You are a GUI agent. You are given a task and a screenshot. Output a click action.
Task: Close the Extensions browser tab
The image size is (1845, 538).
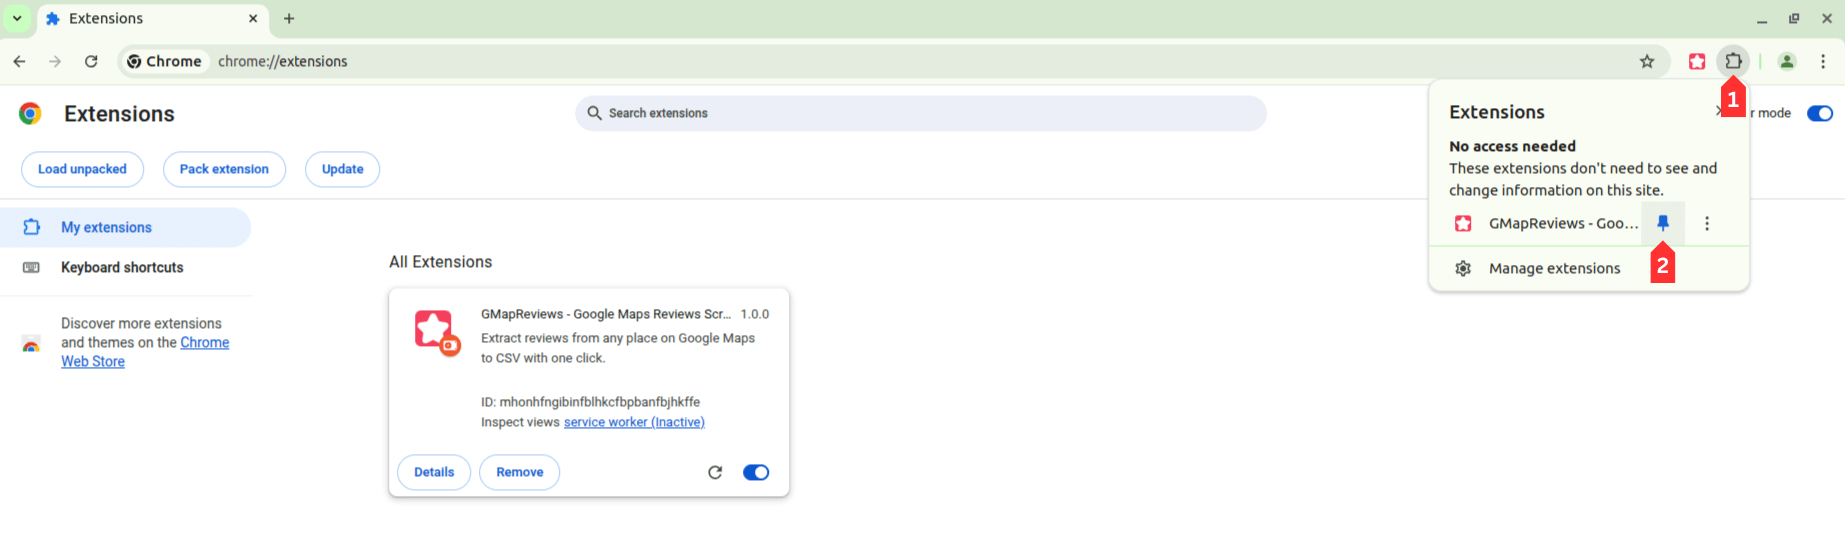click(x=253, y=18)
